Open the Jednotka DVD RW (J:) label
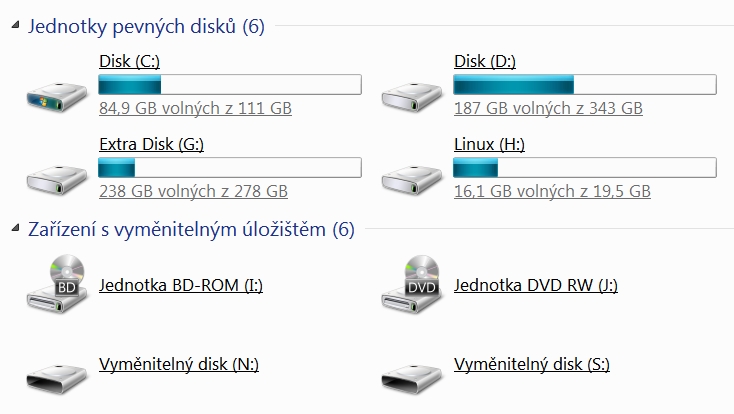Screen dimensions: 734x414 point(535,285)
